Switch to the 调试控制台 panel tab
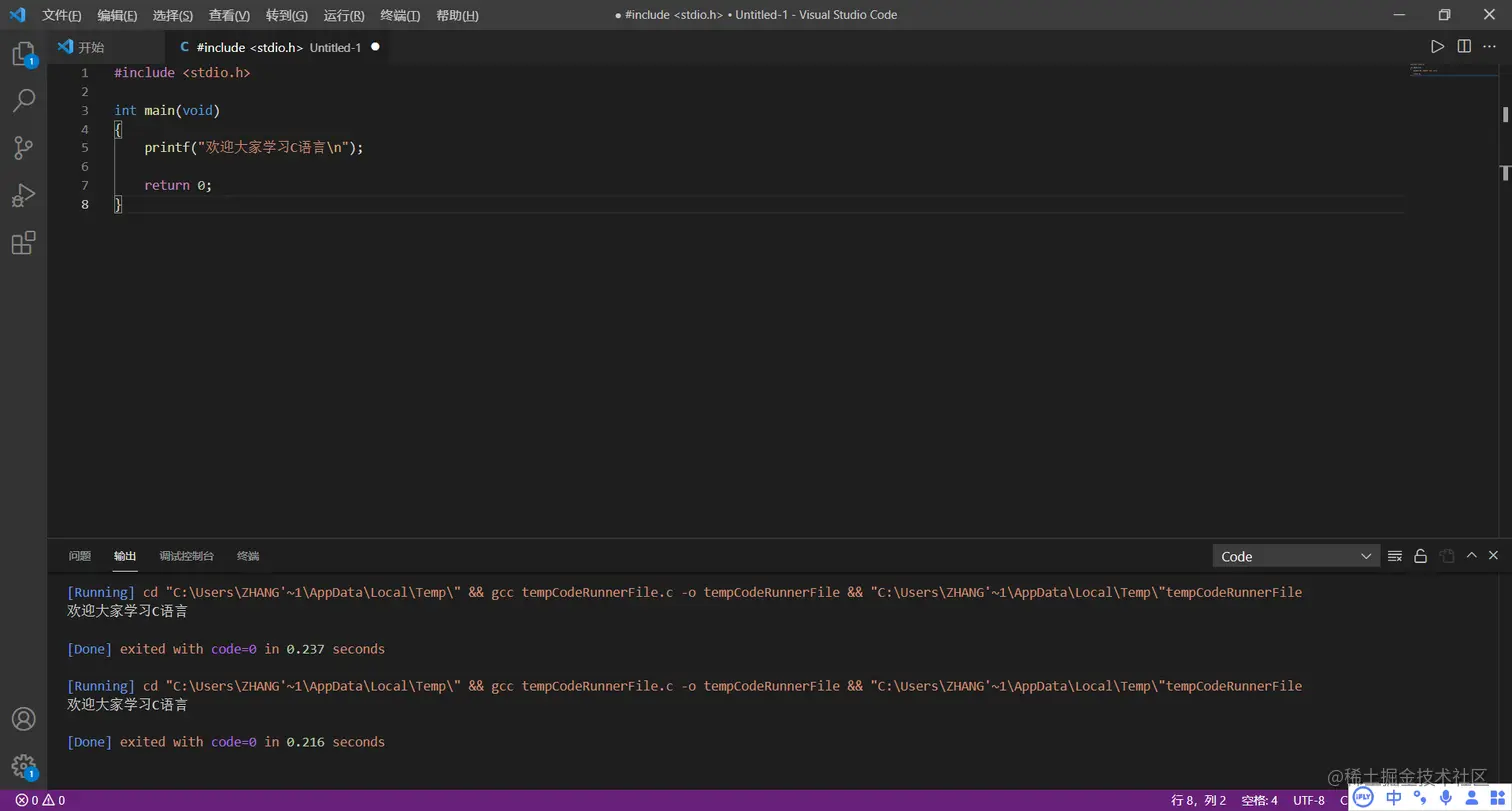 click(186, 556)
